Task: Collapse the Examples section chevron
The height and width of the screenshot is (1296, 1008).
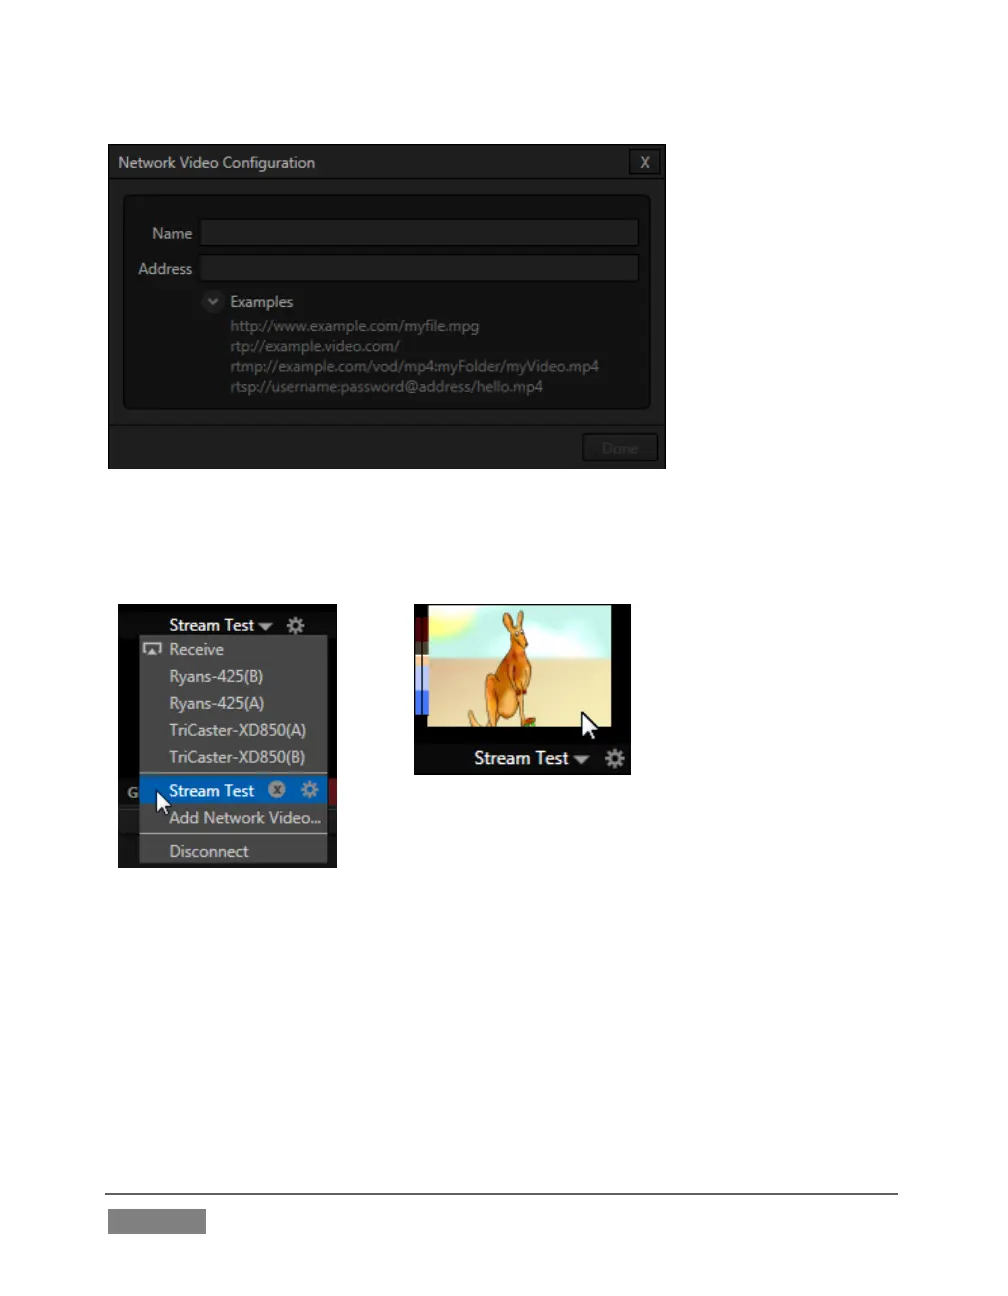Action: pos(212,301)
